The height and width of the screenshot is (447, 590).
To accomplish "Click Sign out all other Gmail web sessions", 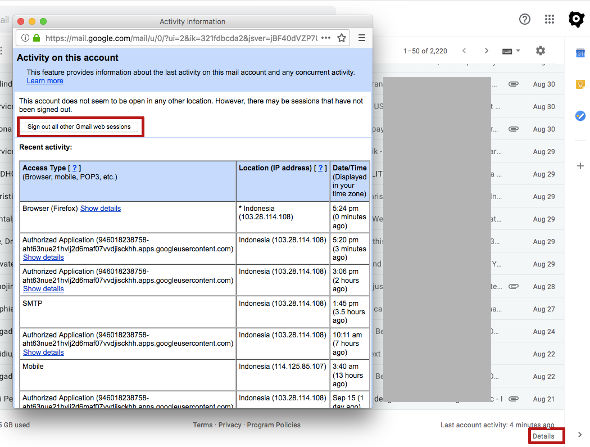I will click(80, 126).
